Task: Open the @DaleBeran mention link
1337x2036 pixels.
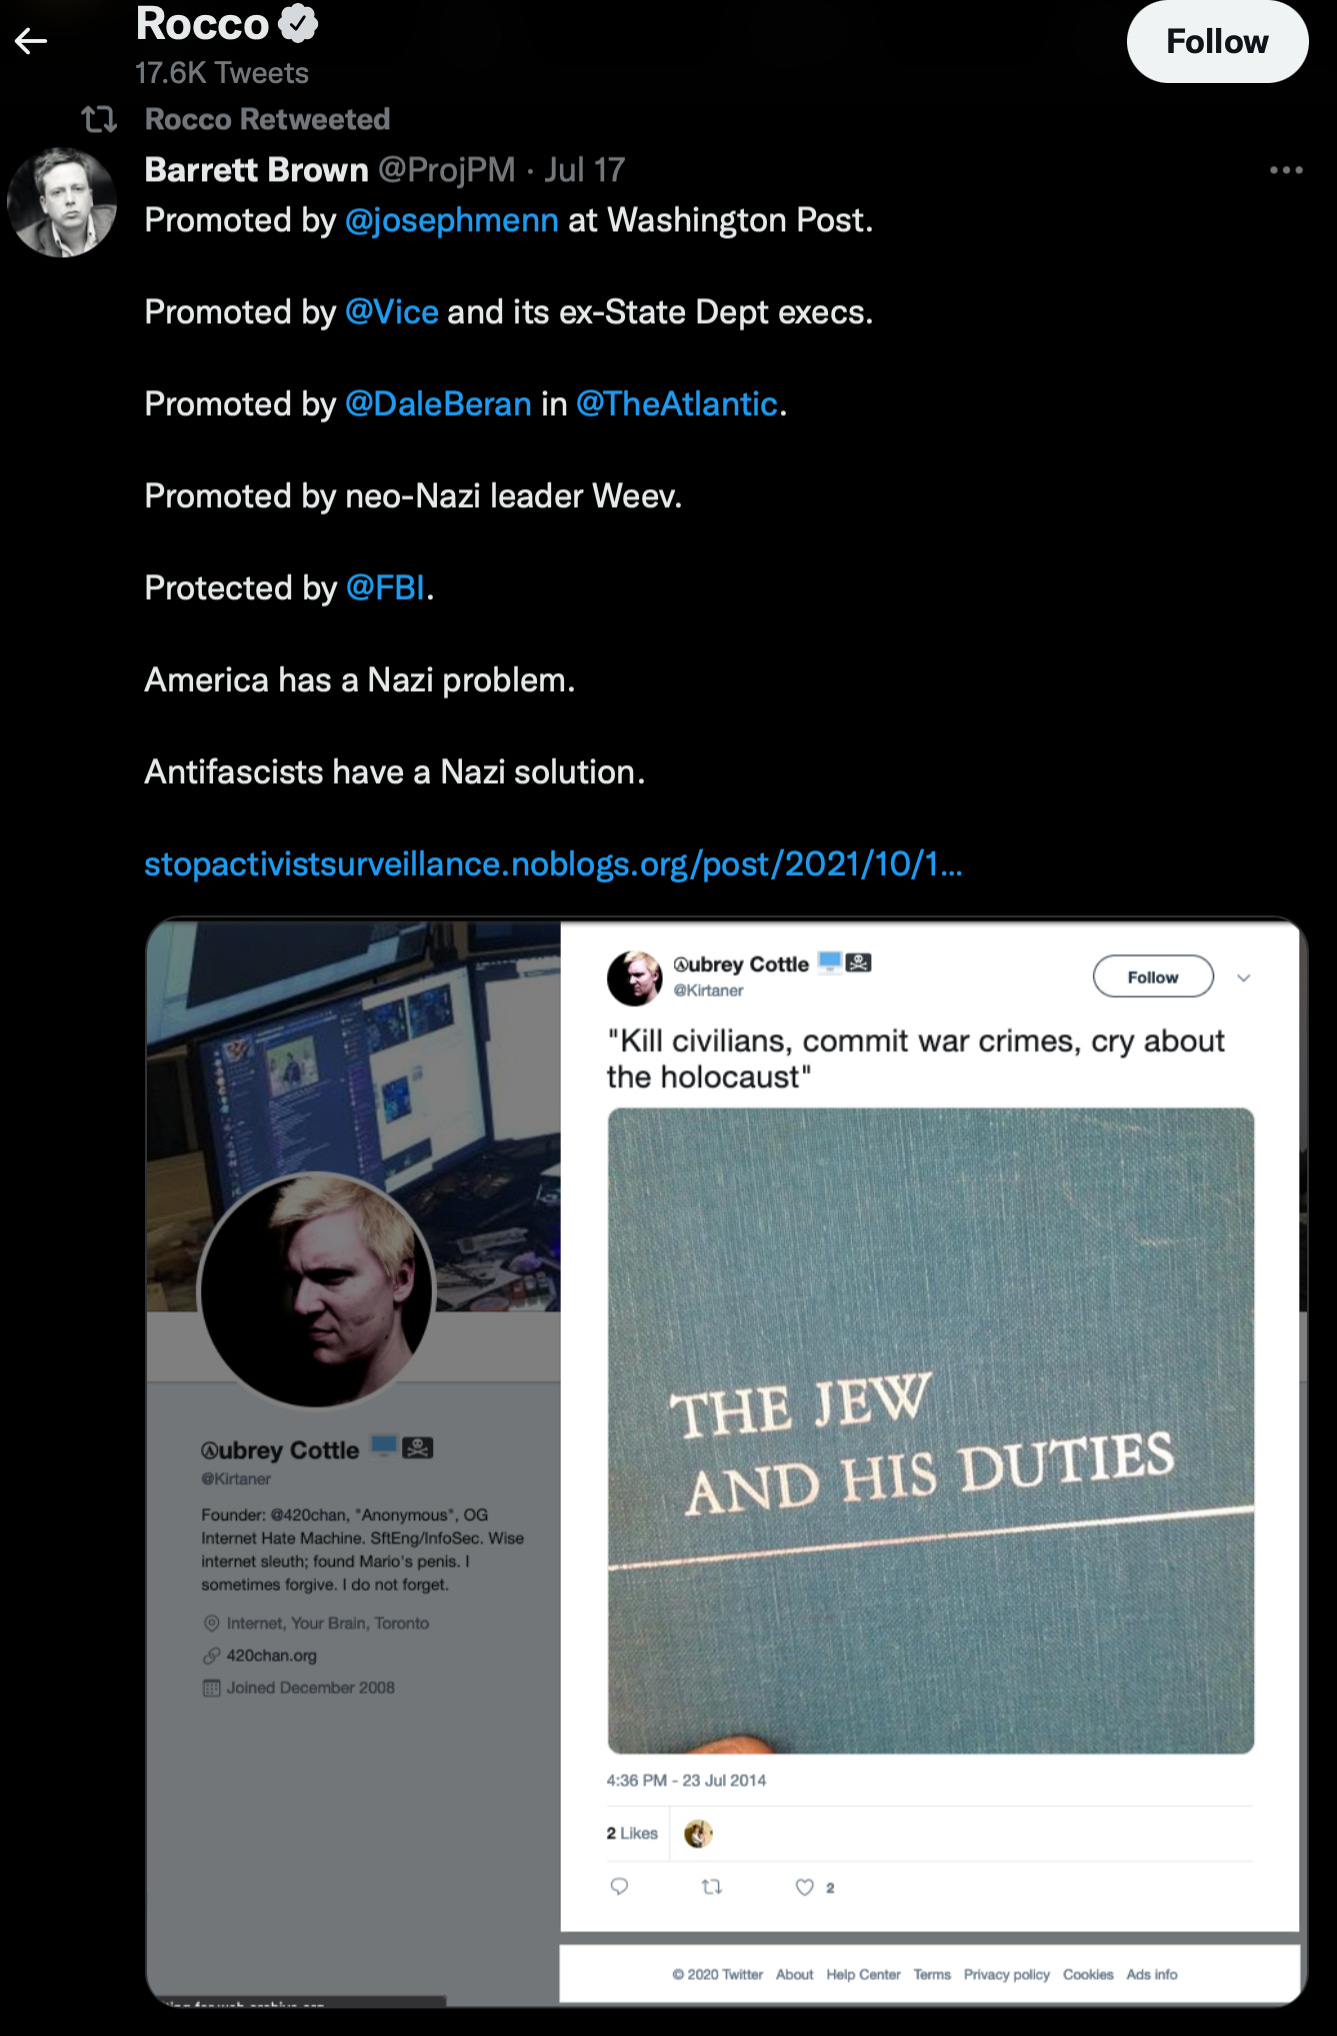Action: [438, 404]
